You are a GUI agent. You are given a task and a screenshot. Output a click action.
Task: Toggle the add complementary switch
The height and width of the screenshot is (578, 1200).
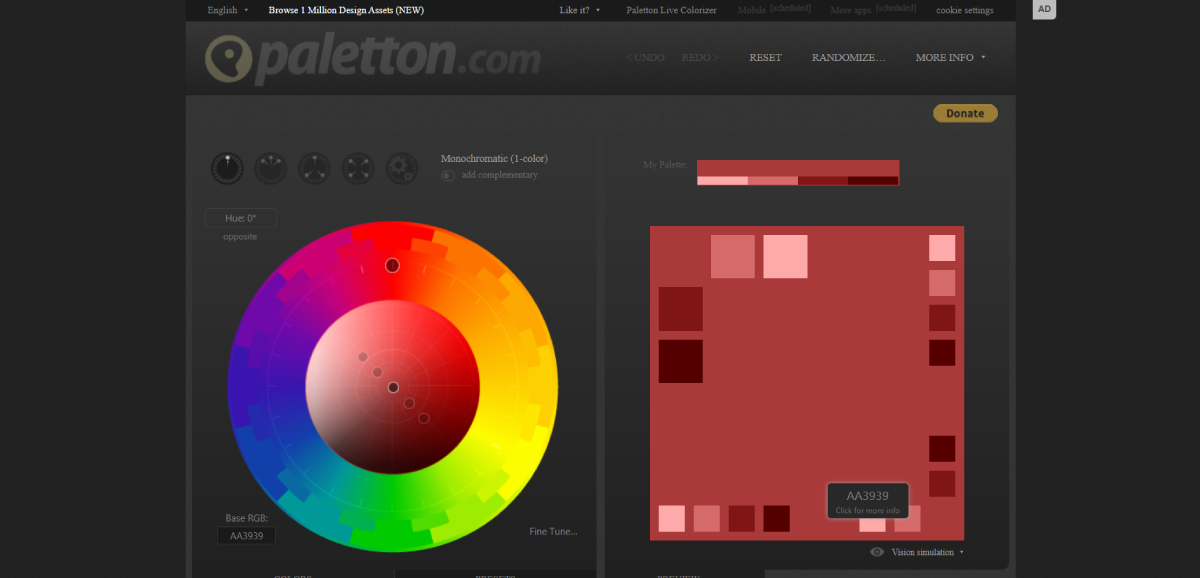[447, 176]
